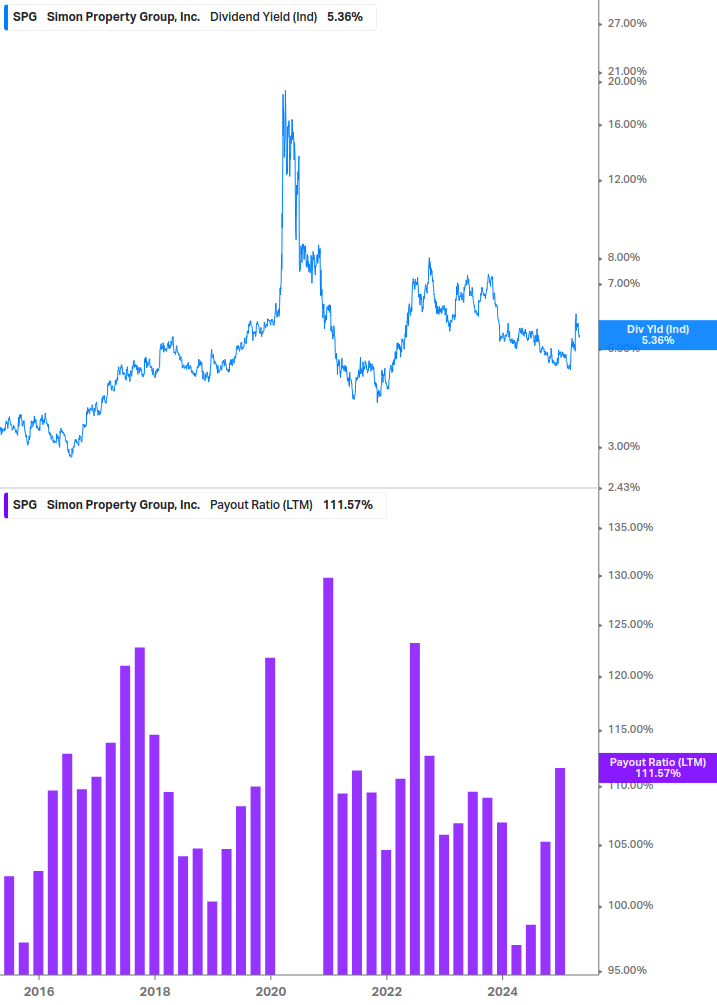
Task: Click the SPG Dividend Yield legend label
Action: coord(190,17)
